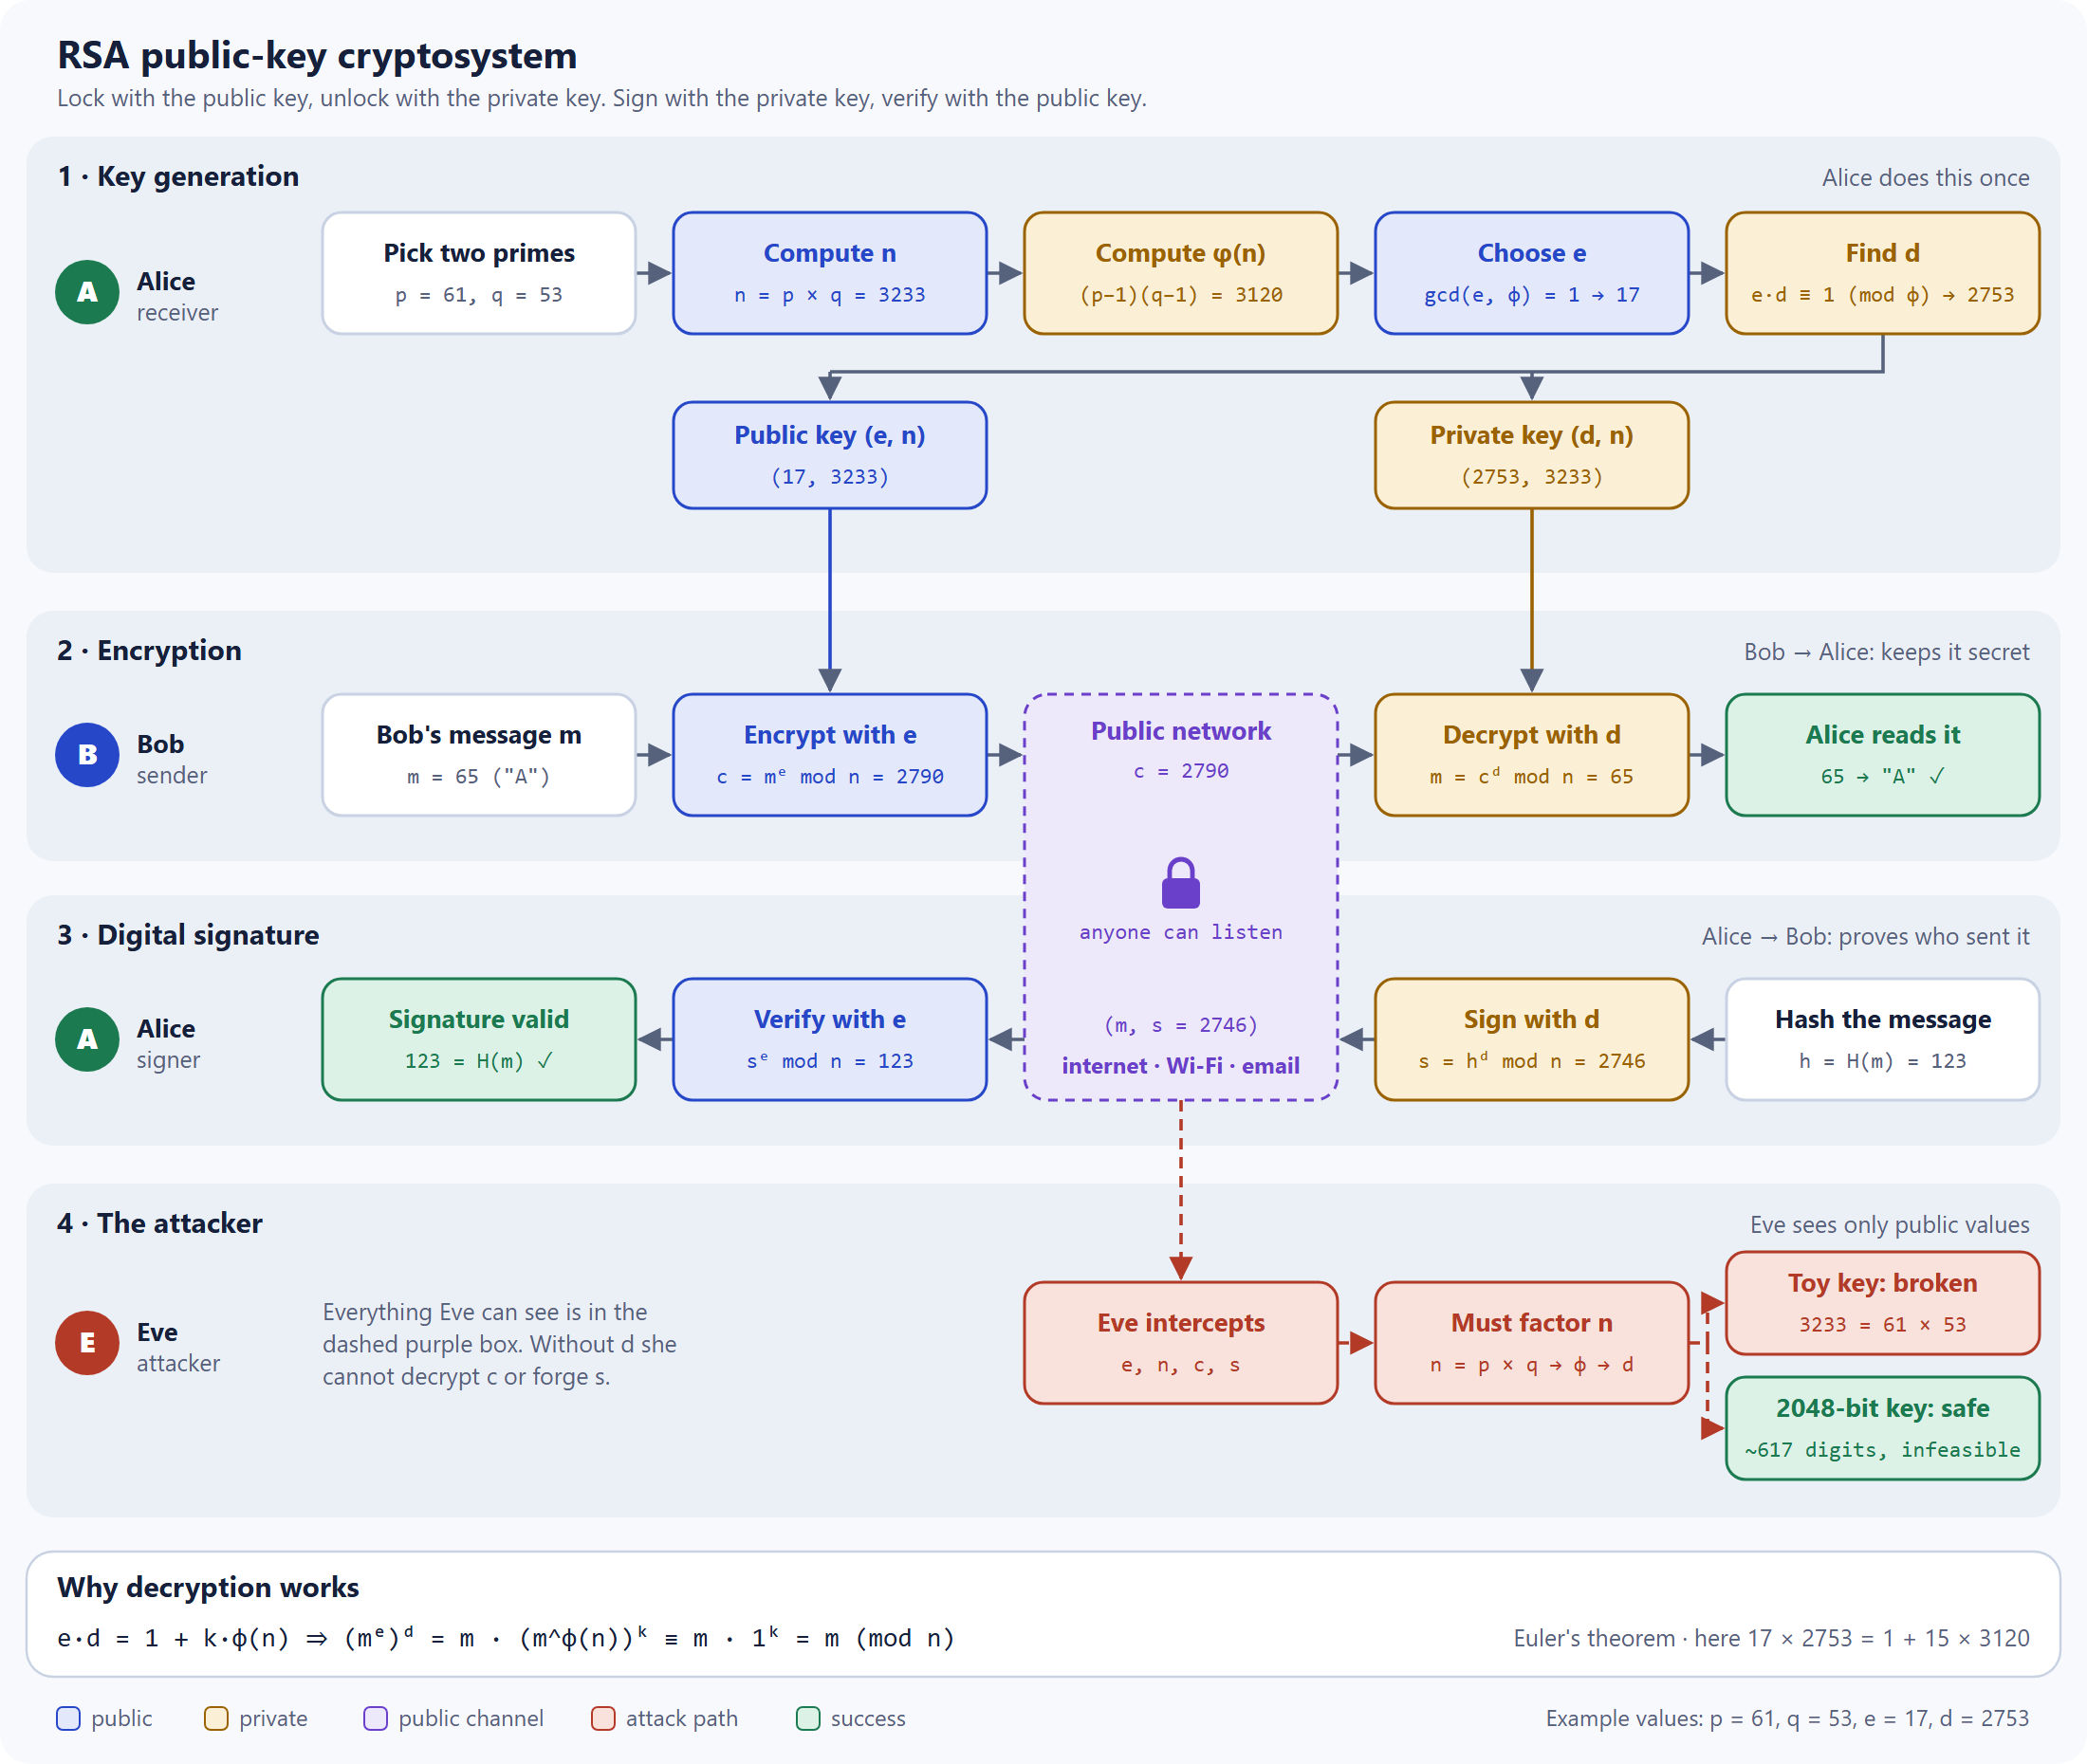Click the 'c = 2790' network value
The image size is (2087, 1764).
click(x=1181, y=771)
